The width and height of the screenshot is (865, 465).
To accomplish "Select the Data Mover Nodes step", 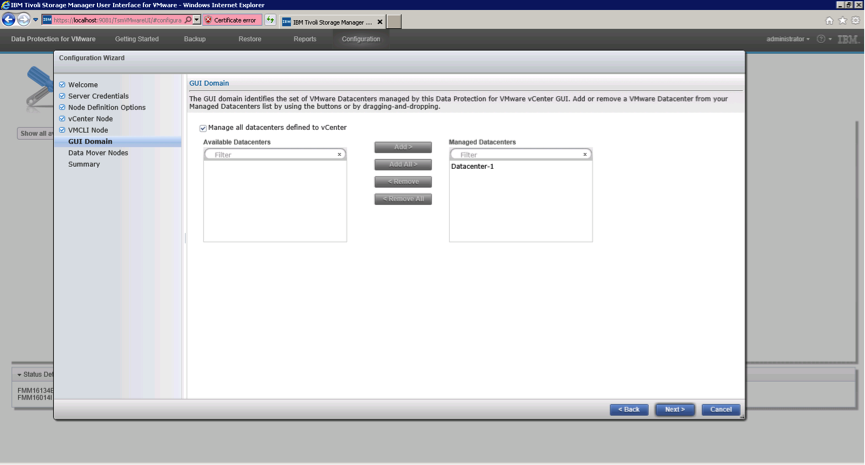I will [x=98, y=153].
